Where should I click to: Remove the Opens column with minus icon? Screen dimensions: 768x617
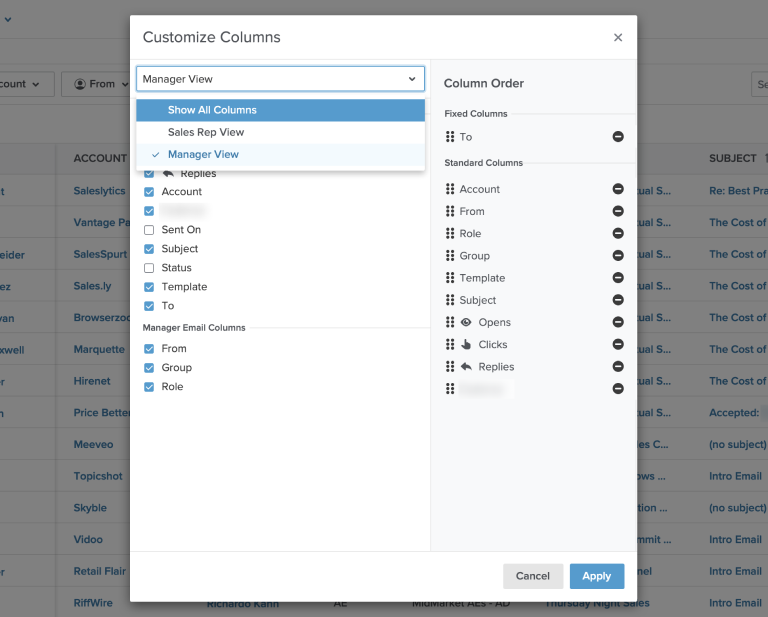click(x=618, y=322)
